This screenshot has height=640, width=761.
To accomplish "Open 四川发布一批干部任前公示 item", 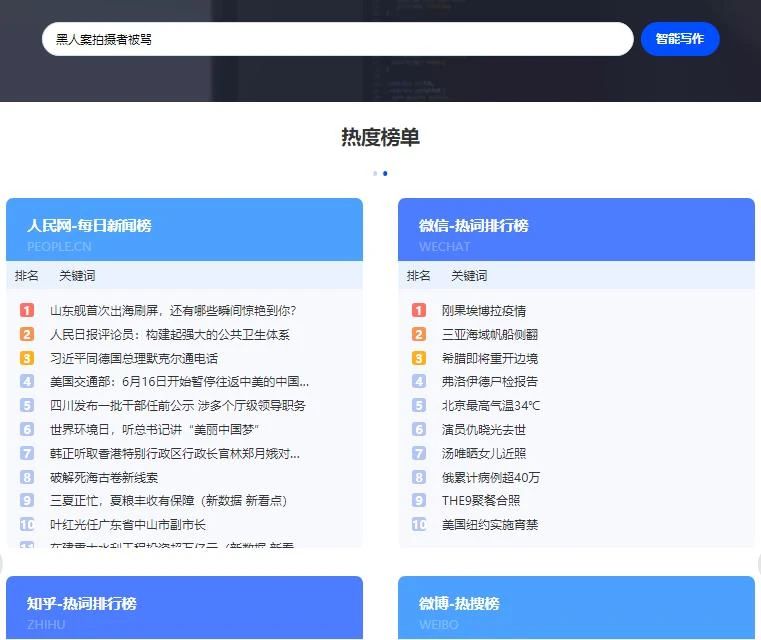I will click(178, 406).
